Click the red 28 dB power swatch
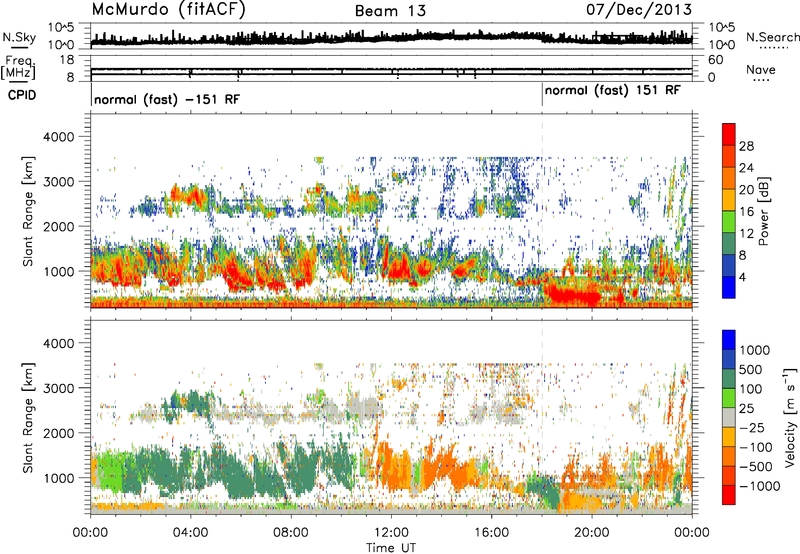Image resolution: width=800 pixels, height=554 pixels. tap(729, 135)
